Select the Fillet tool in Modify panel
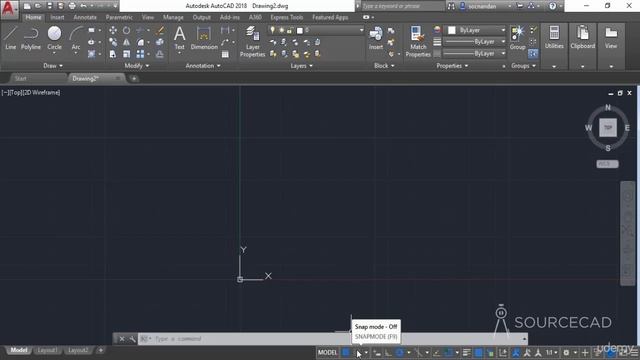640x360 pixels. tap(140, 42)
